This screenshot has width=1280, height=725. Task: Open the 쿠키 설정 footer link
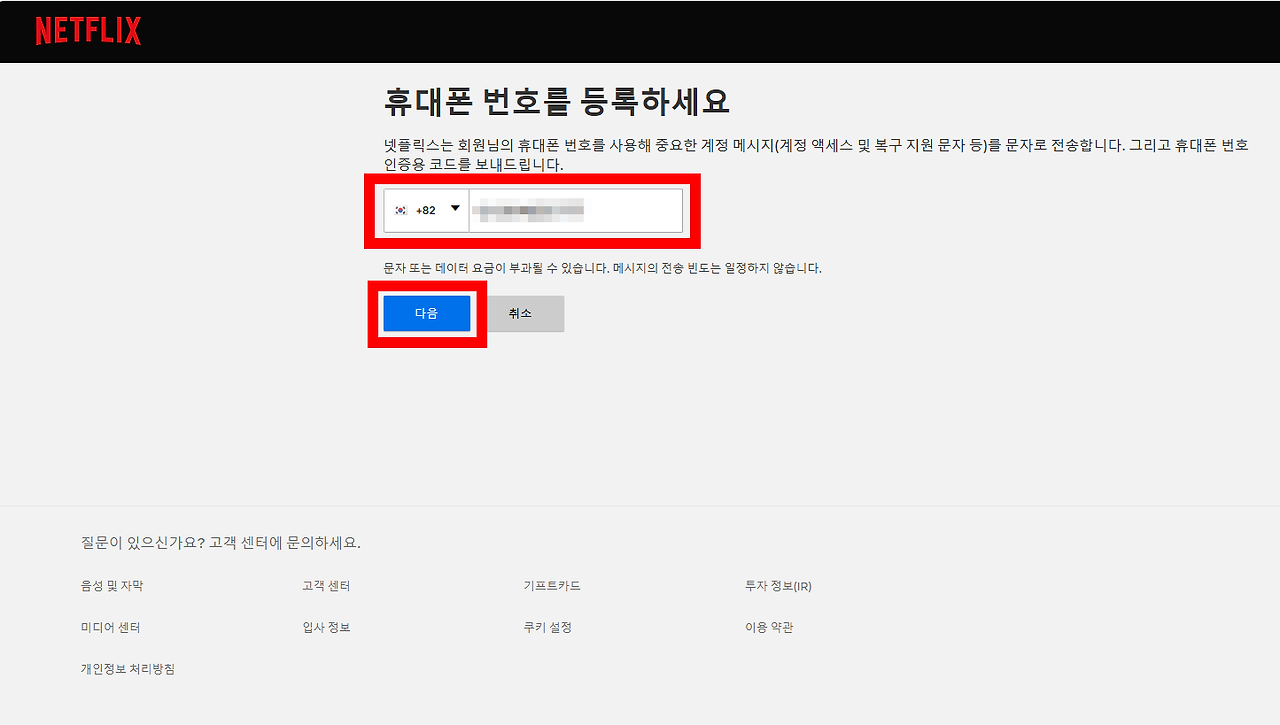546,627
